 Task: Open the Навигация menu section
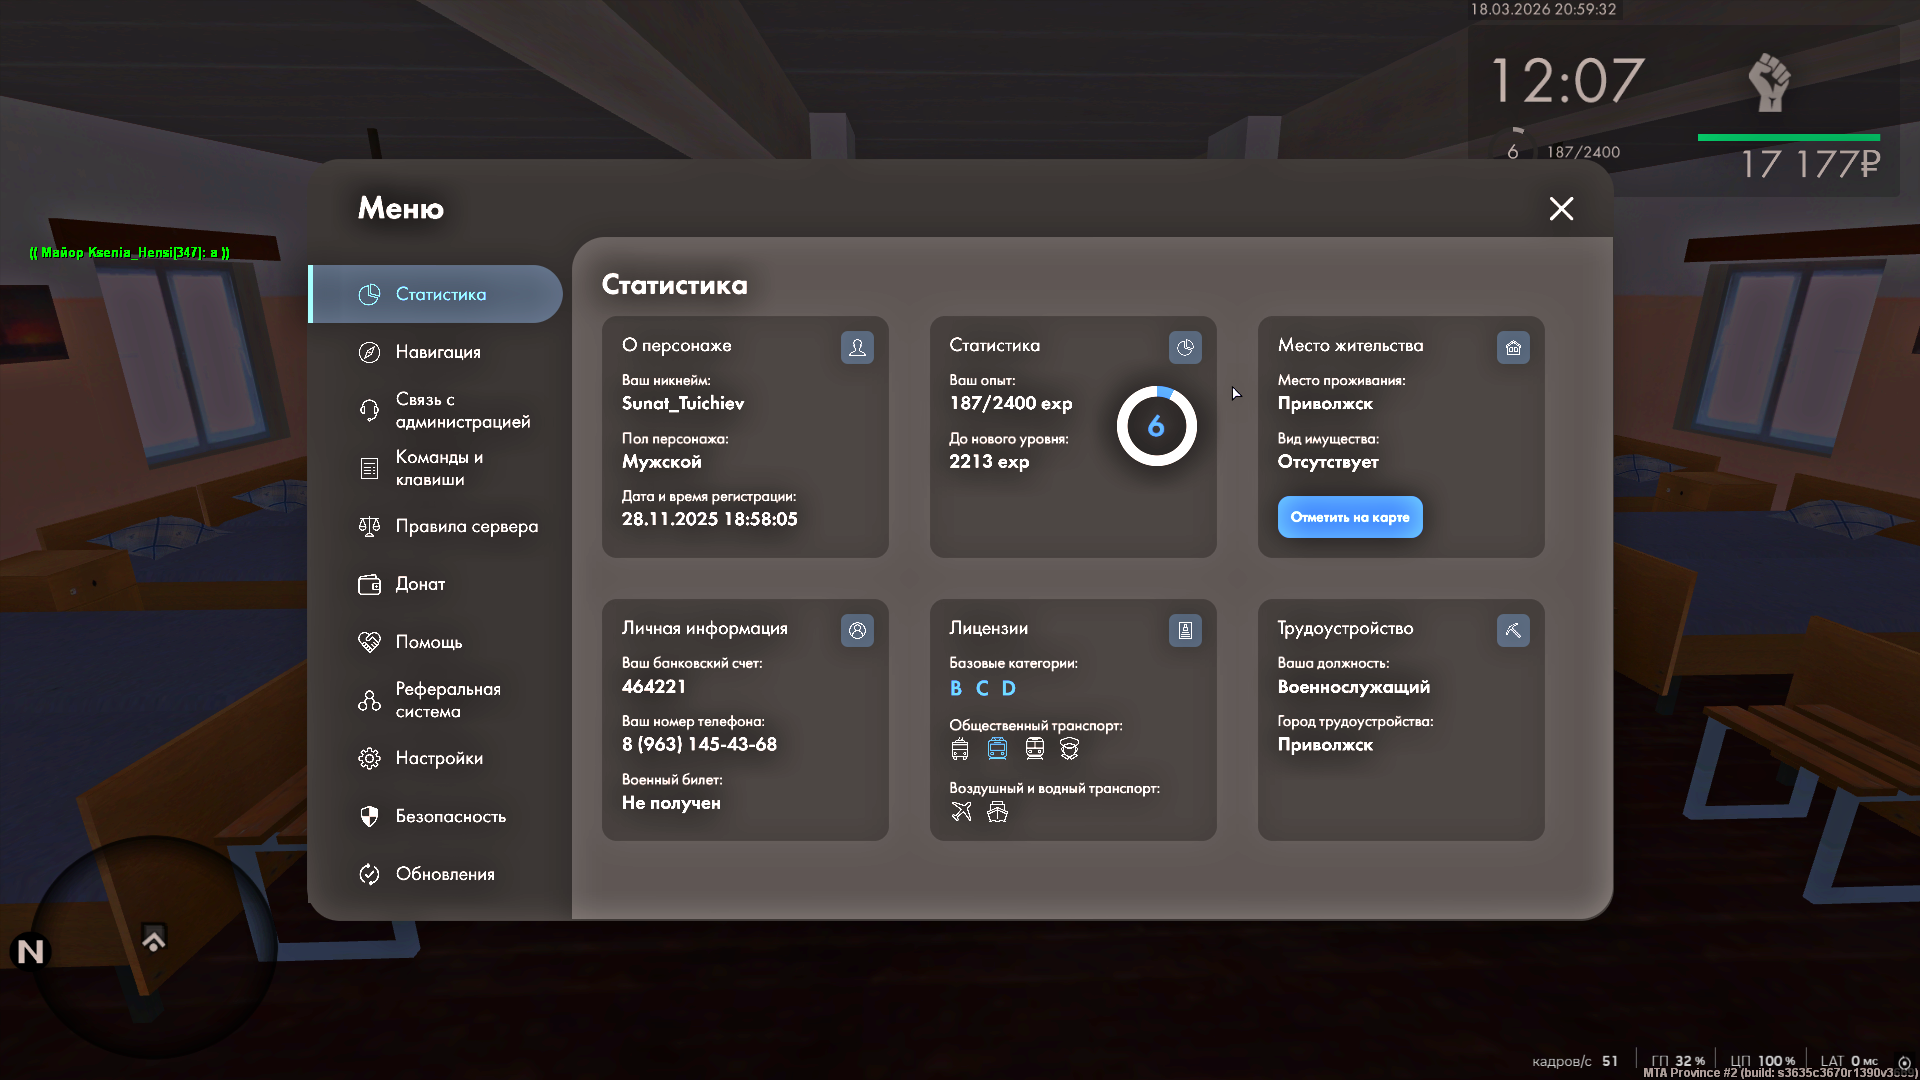(438, 352)
